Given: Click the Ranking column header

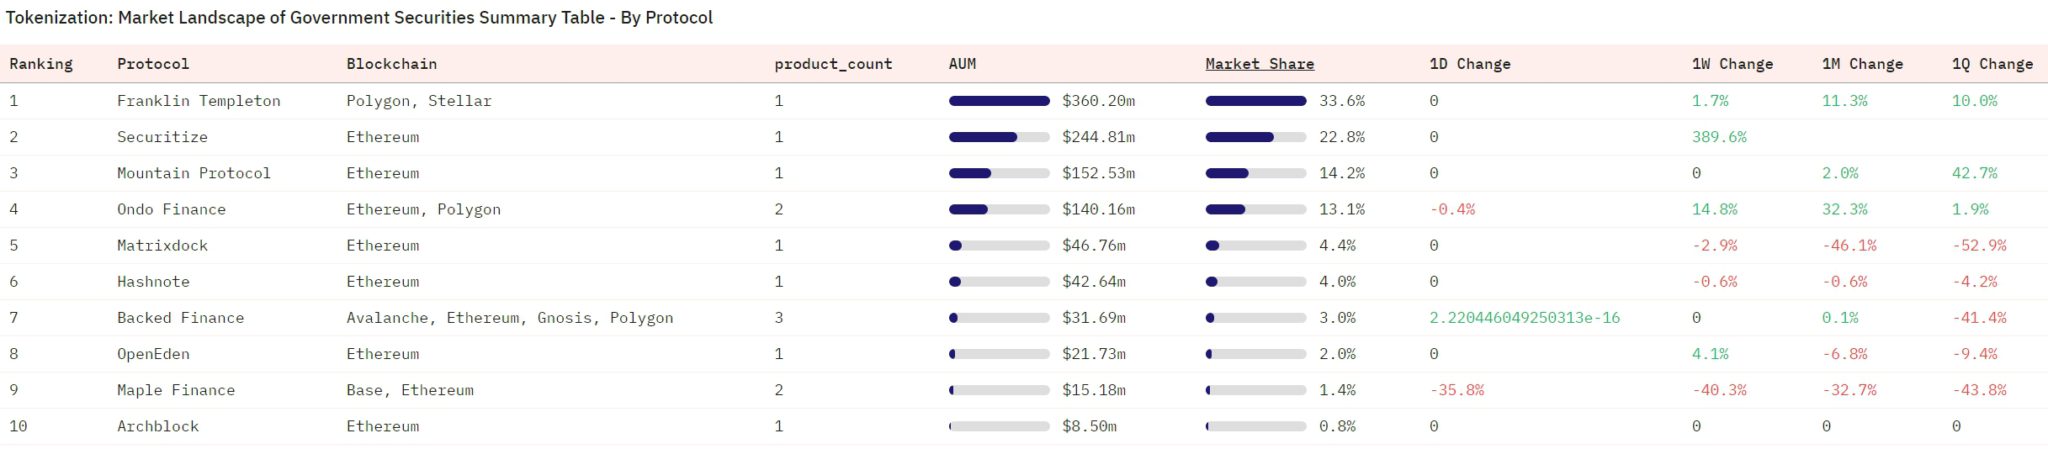Looking at the screenshot, I should pyautogui.click(x=41, y=64).
